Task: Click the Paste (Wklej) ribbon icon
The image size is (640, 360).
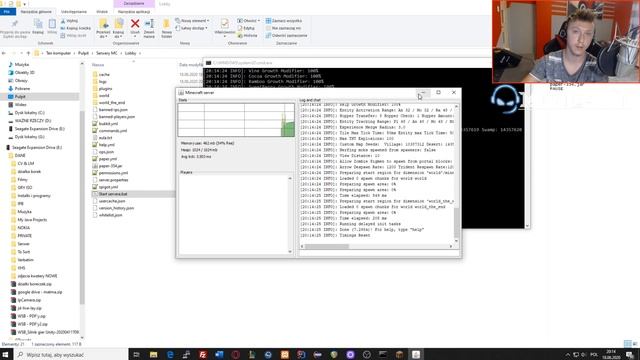Action: (x=52, y=24)
